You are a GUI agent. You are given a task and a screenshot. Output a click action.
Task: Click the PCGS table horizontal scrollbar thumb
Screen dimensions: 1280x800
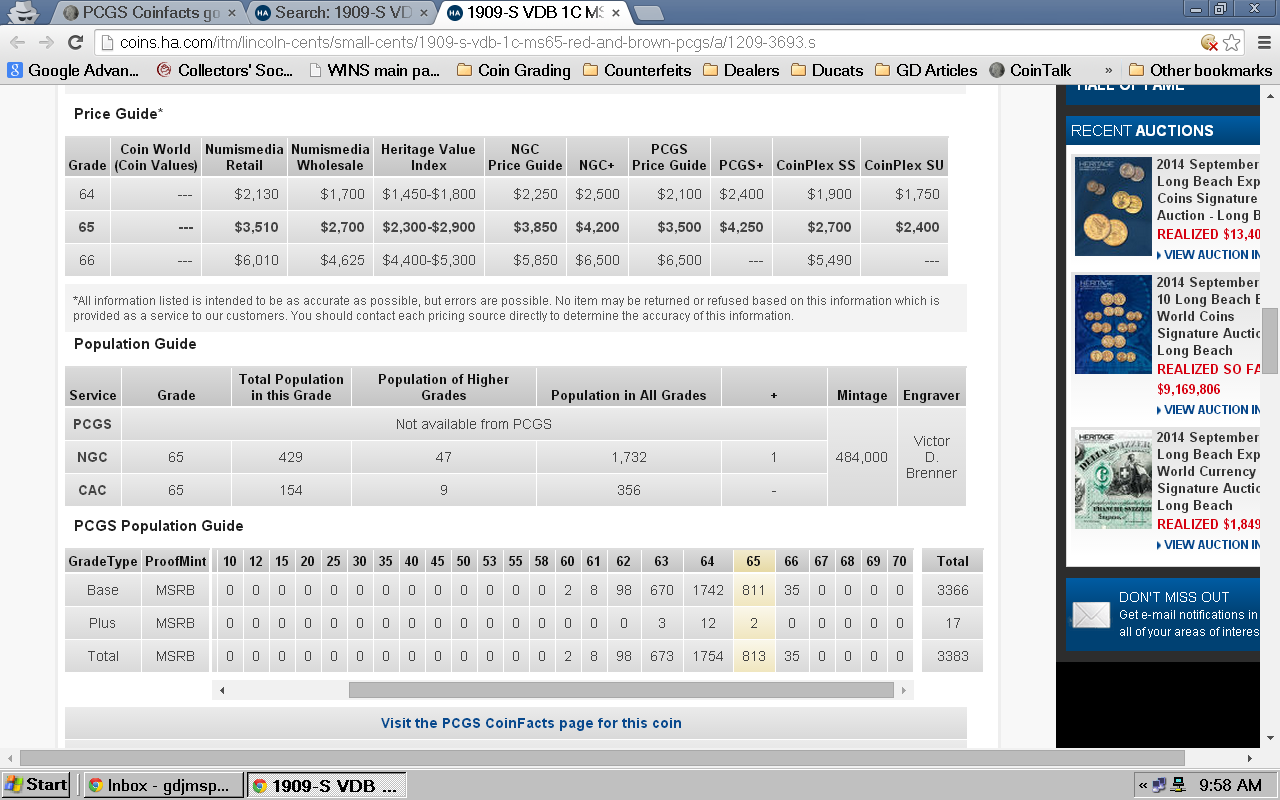pyautogui.click(x=621, y=690)
